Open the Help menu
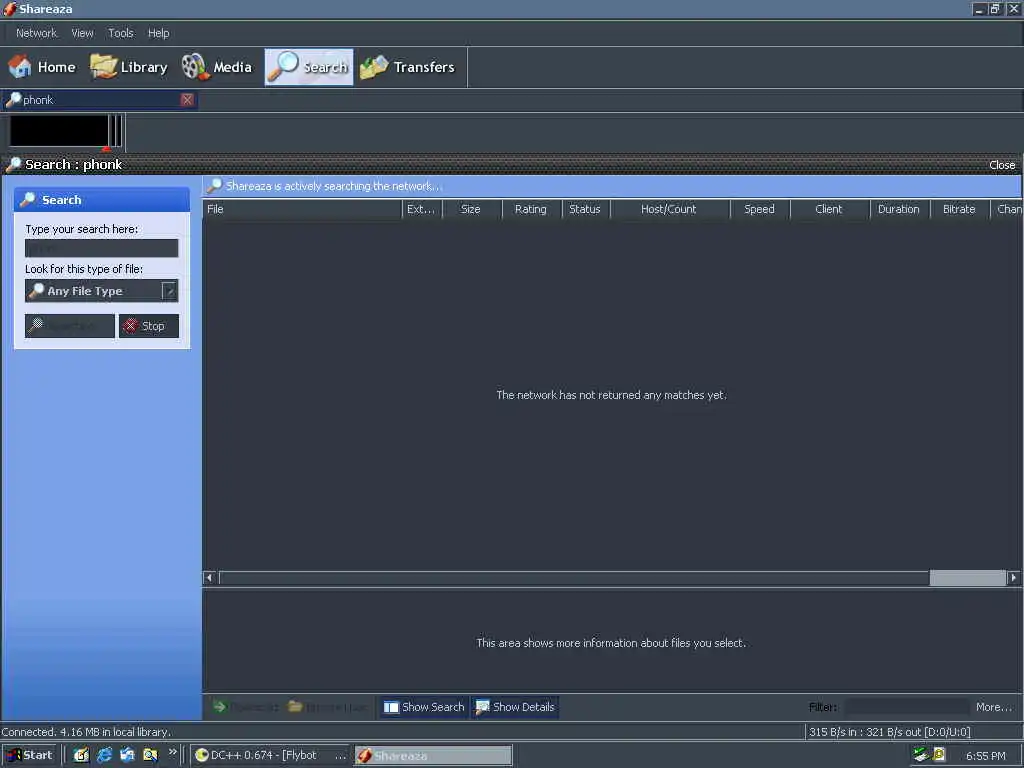Viewport: 1024px width, 768px height. [x=158, y=33]
